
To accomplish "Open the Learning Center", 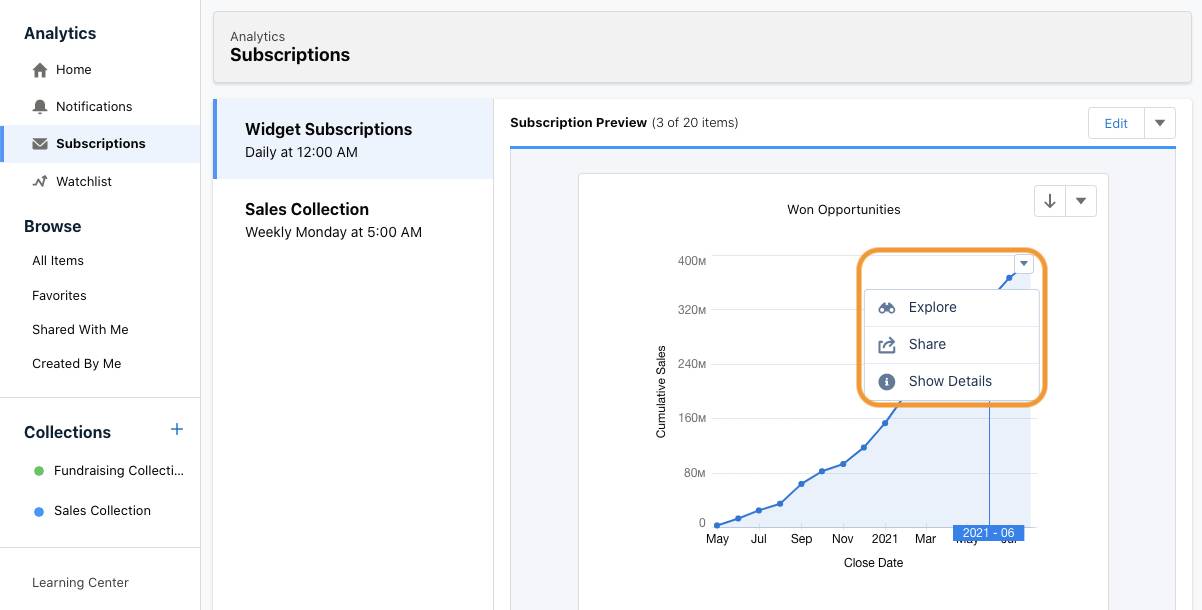I will tap(80, 582).
